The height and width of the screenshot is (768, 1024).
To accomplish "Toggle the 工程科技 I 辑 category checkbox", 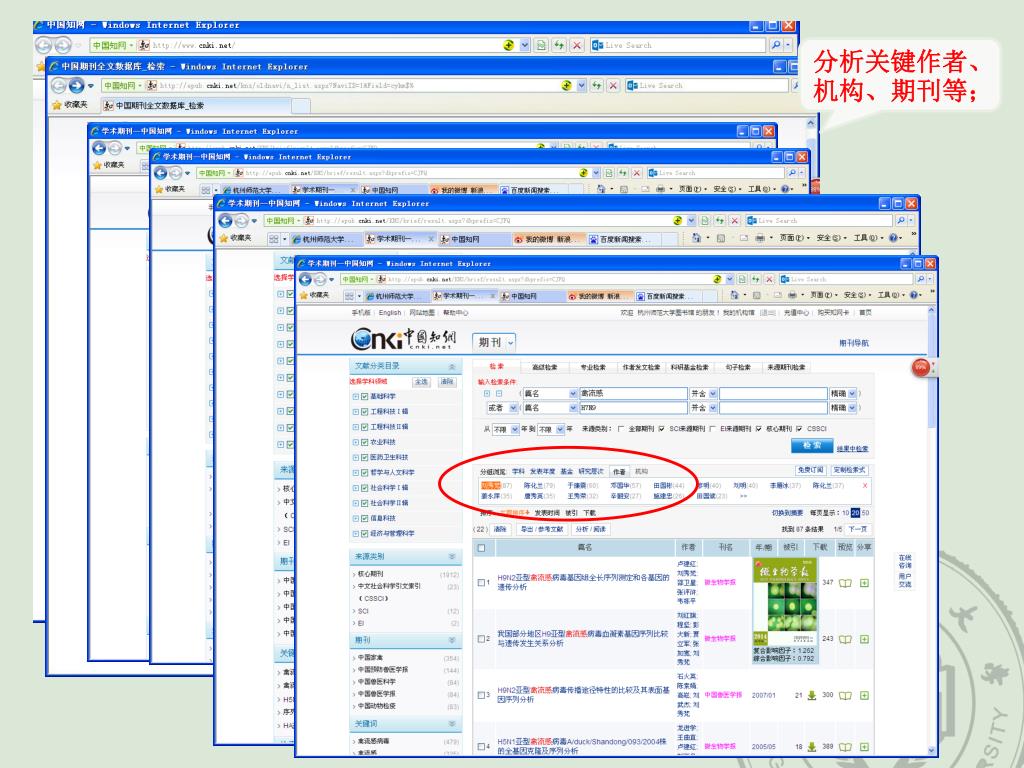I will point(365,412).
